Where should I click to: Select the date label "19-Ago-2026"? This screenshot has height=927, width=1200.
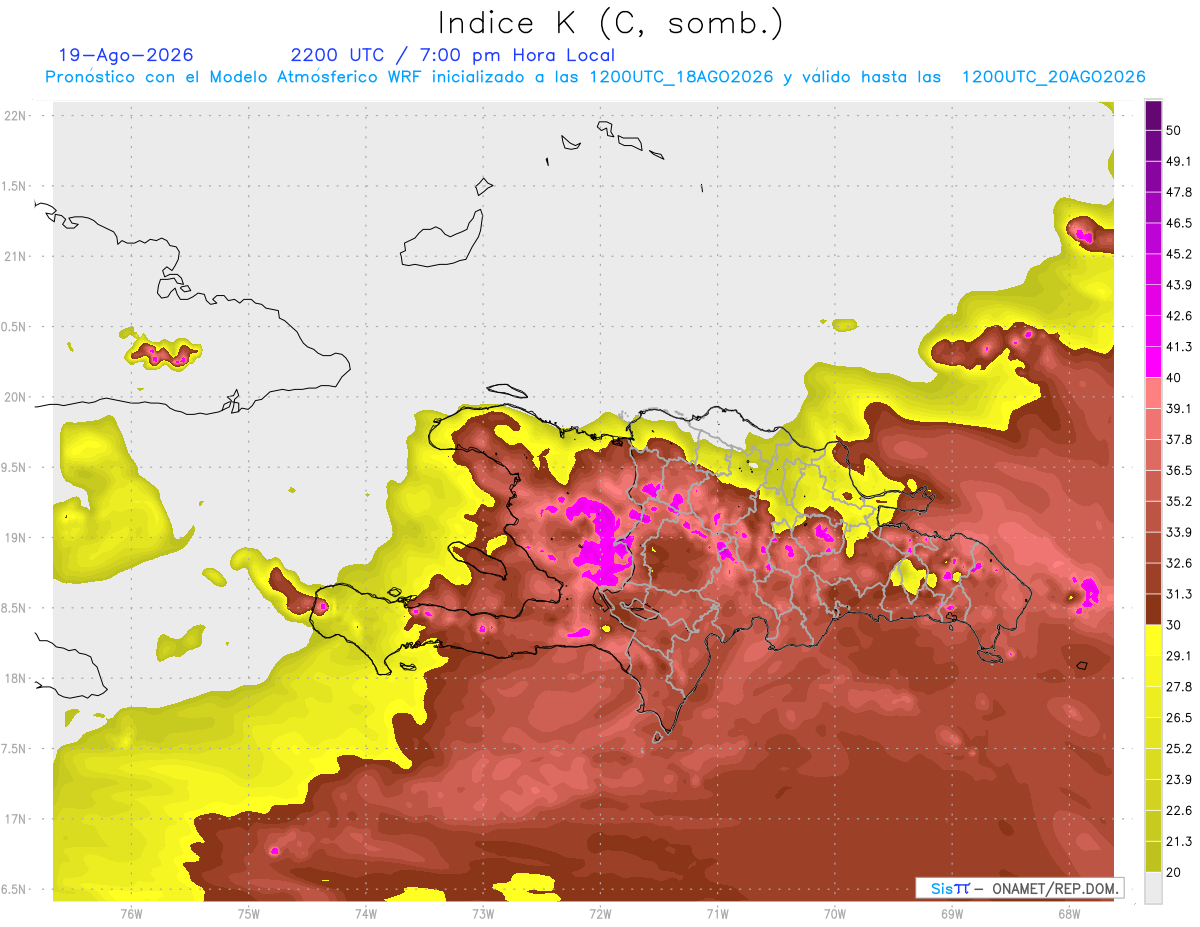[126, 55]
